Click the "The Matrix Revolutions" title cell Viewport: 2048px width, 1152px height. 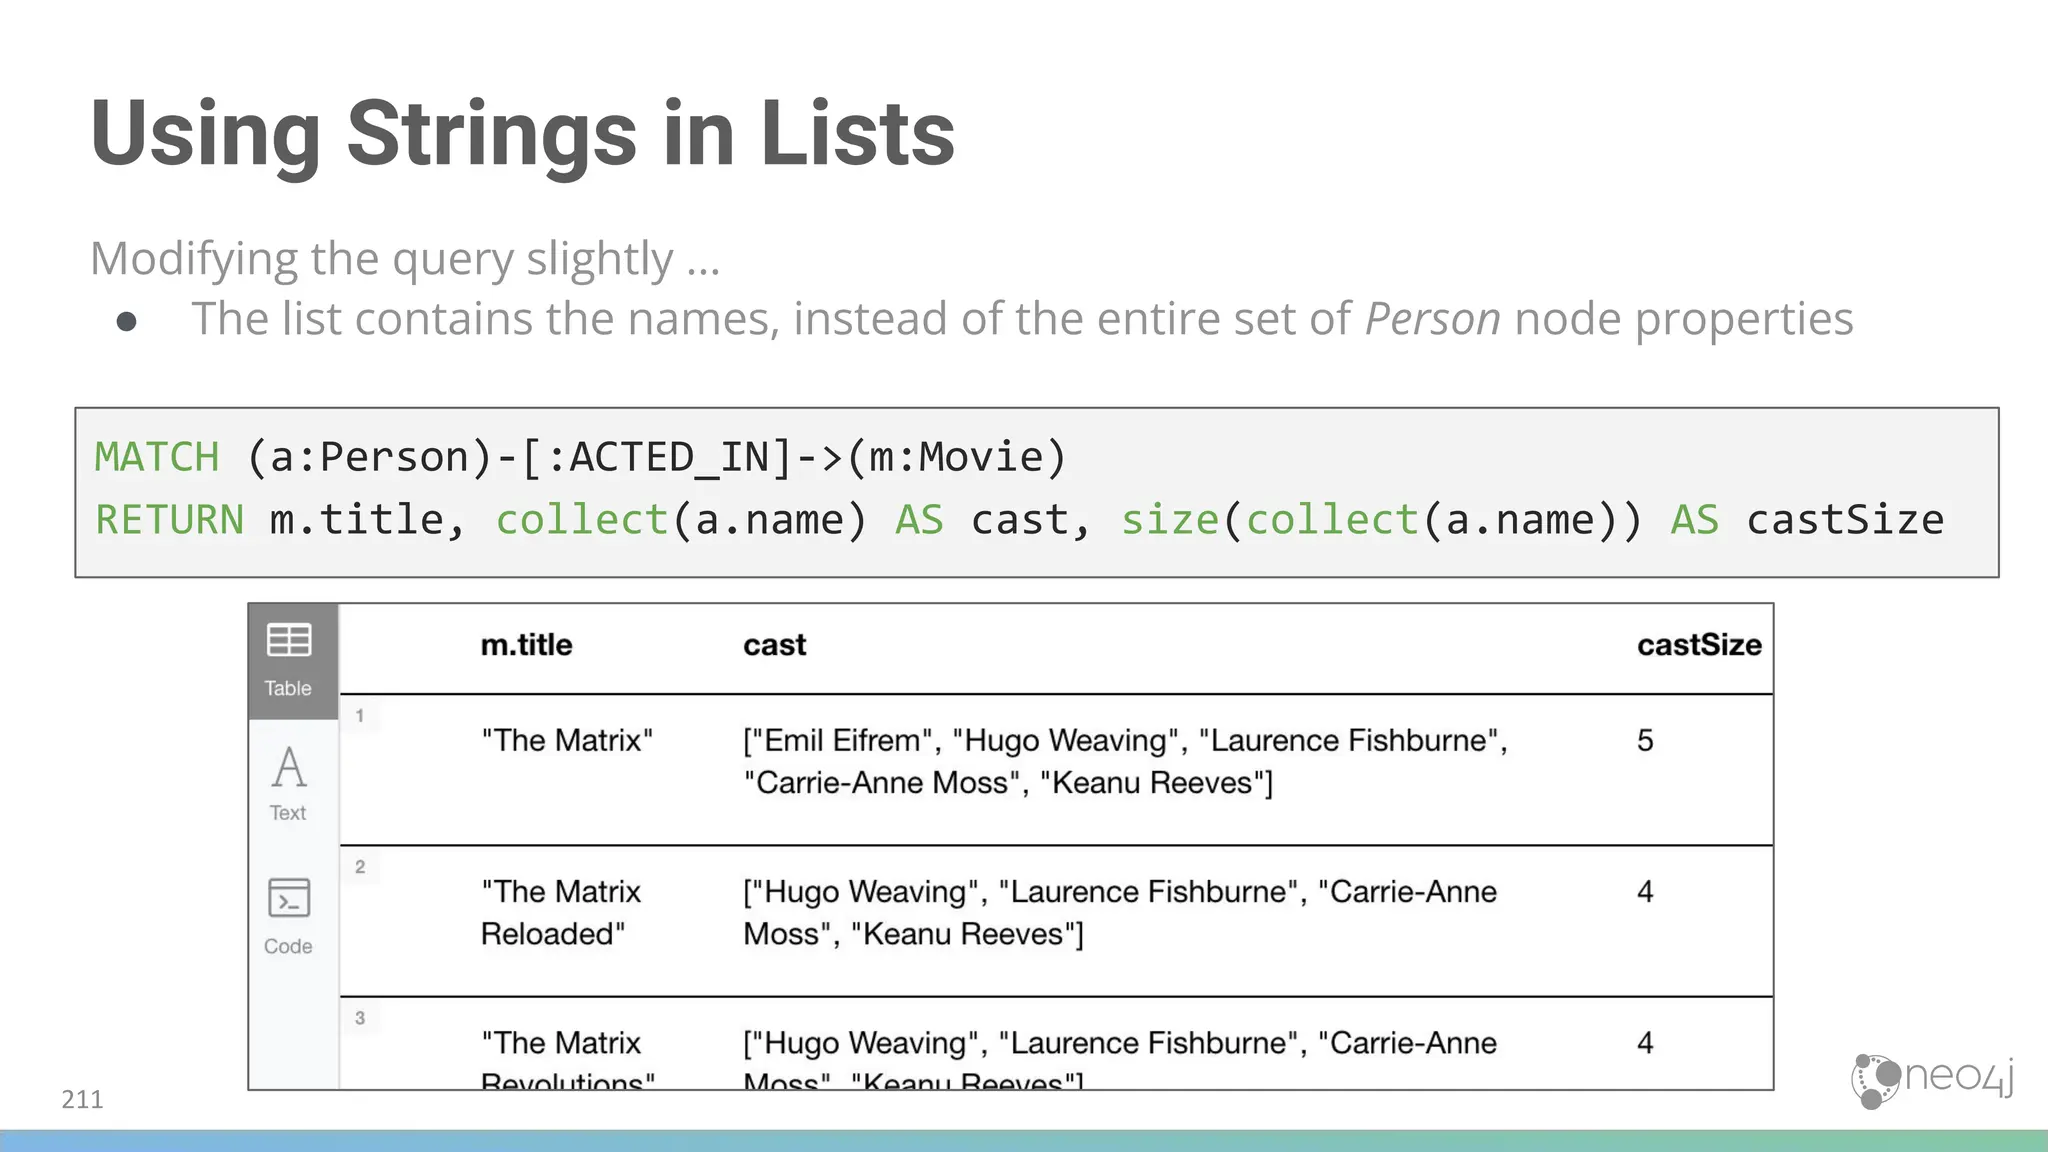568,1060
